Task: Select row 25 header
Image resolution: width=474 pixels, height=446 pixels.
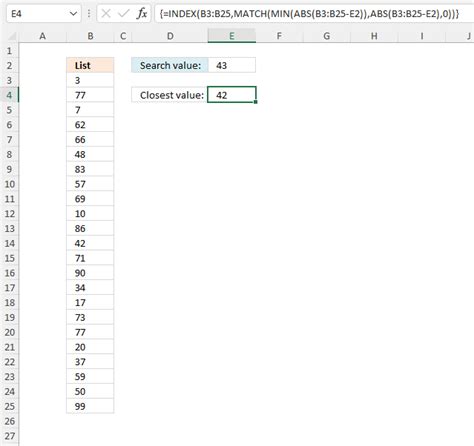Action: point(10,406)
